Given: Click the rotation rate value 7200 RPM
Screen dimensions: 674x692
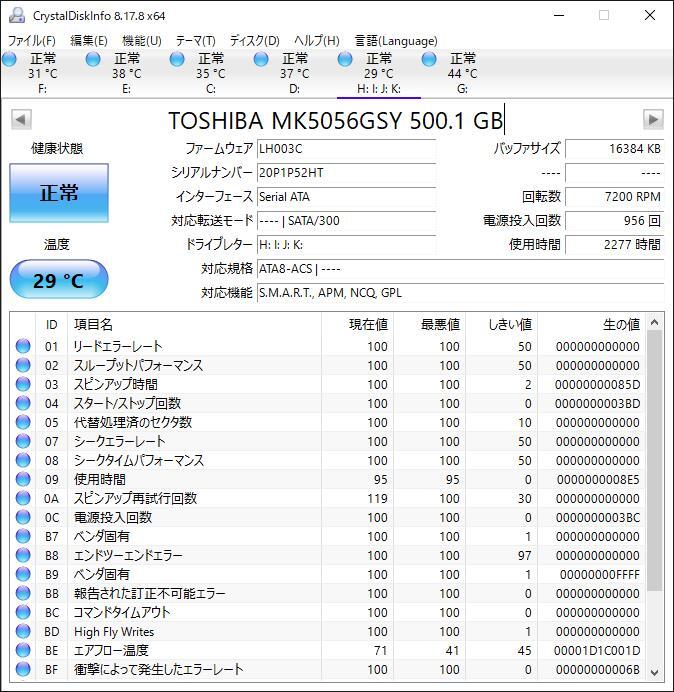Looking at the screenshot, I should (x=614, y=196).
